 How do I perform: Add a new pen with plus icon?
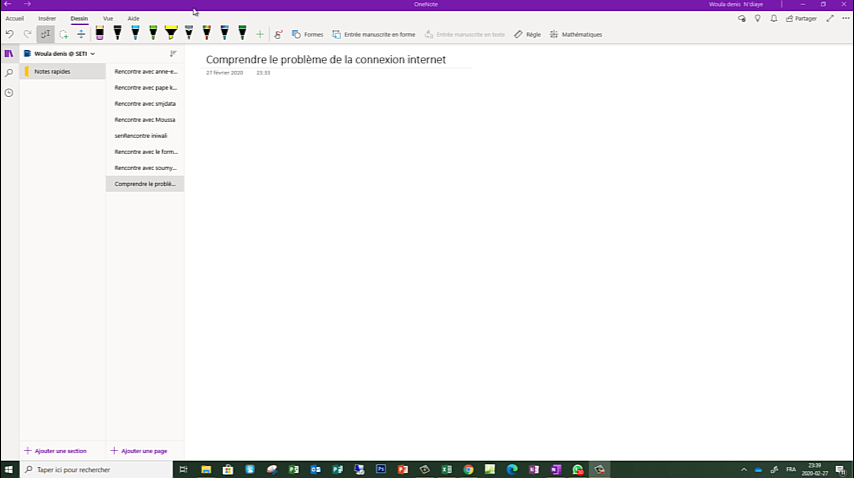point(260,34)
